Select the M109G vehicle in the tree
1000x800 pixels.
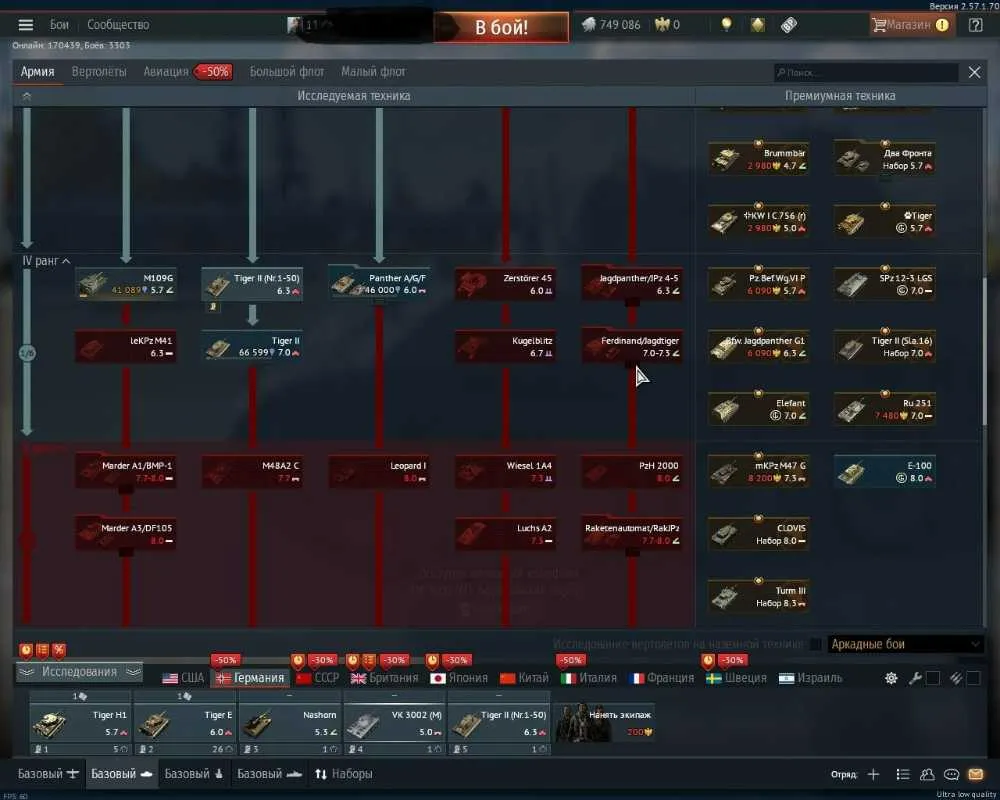point(126,284)
